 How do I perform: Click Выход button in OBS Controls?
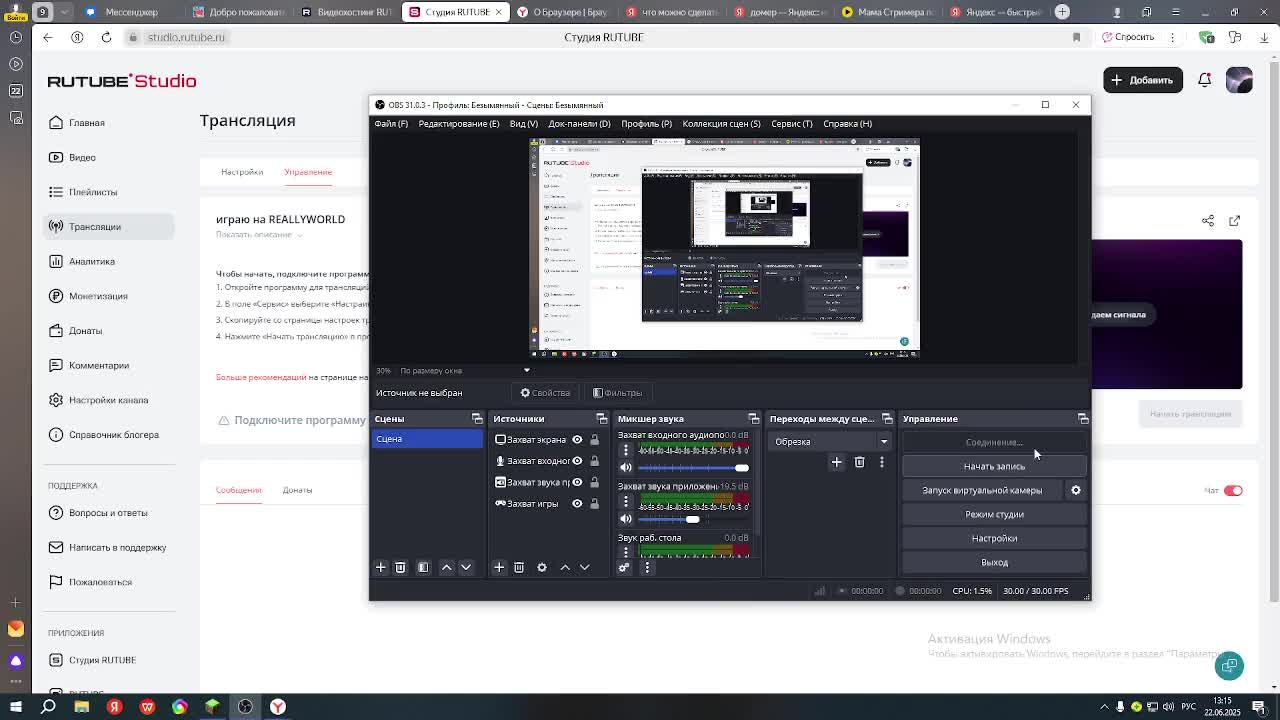[x=994, y=562]
